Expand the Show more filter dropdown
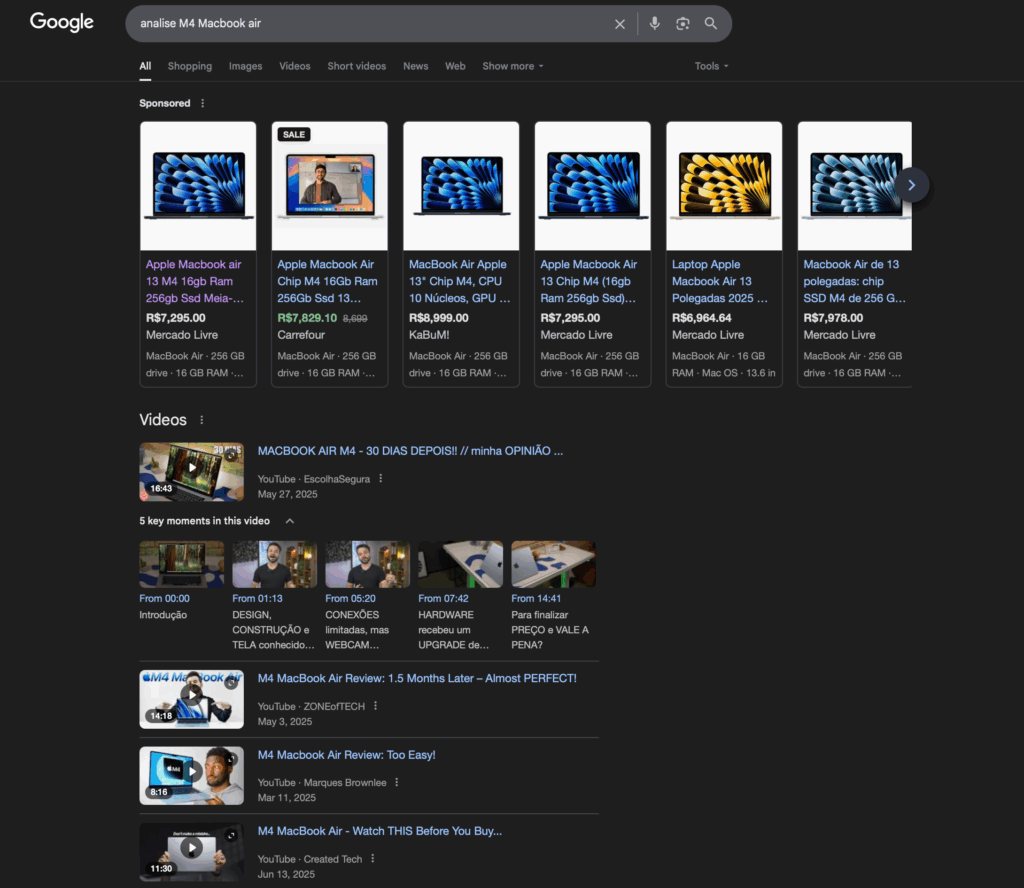The image size is (1024, 888). [x=512, y=66]
